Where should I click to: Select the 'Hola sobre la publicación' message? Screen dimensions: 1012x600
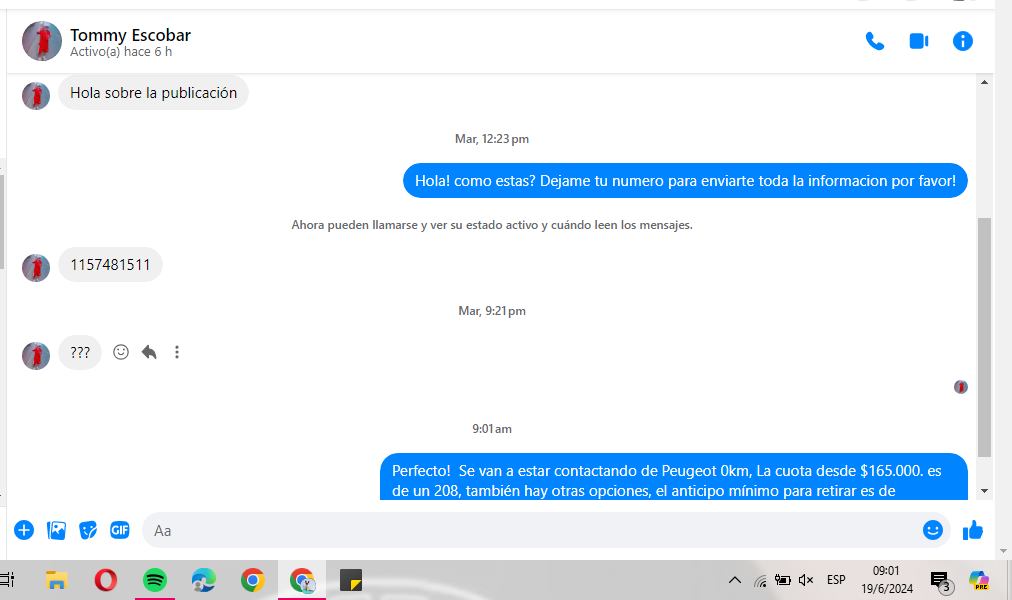[154, 92]
